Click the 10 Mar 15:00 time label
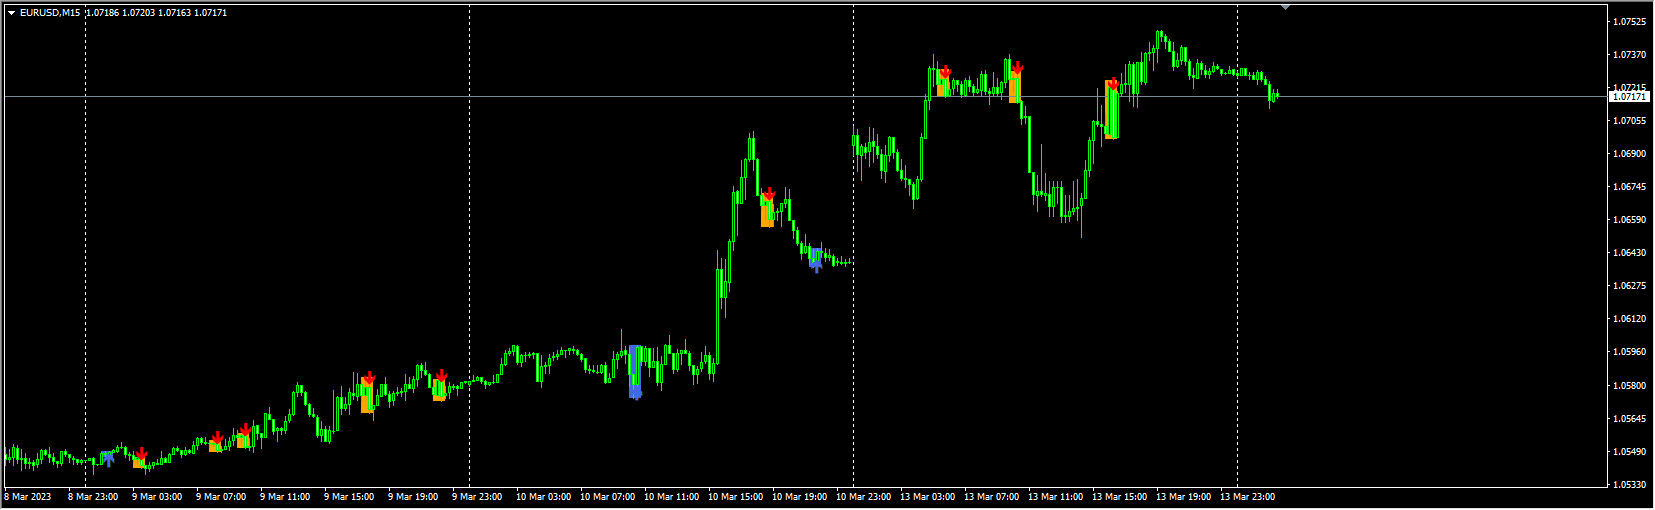Image resolution: width=1655 pixels, height=510 pixels. [735, 497]
